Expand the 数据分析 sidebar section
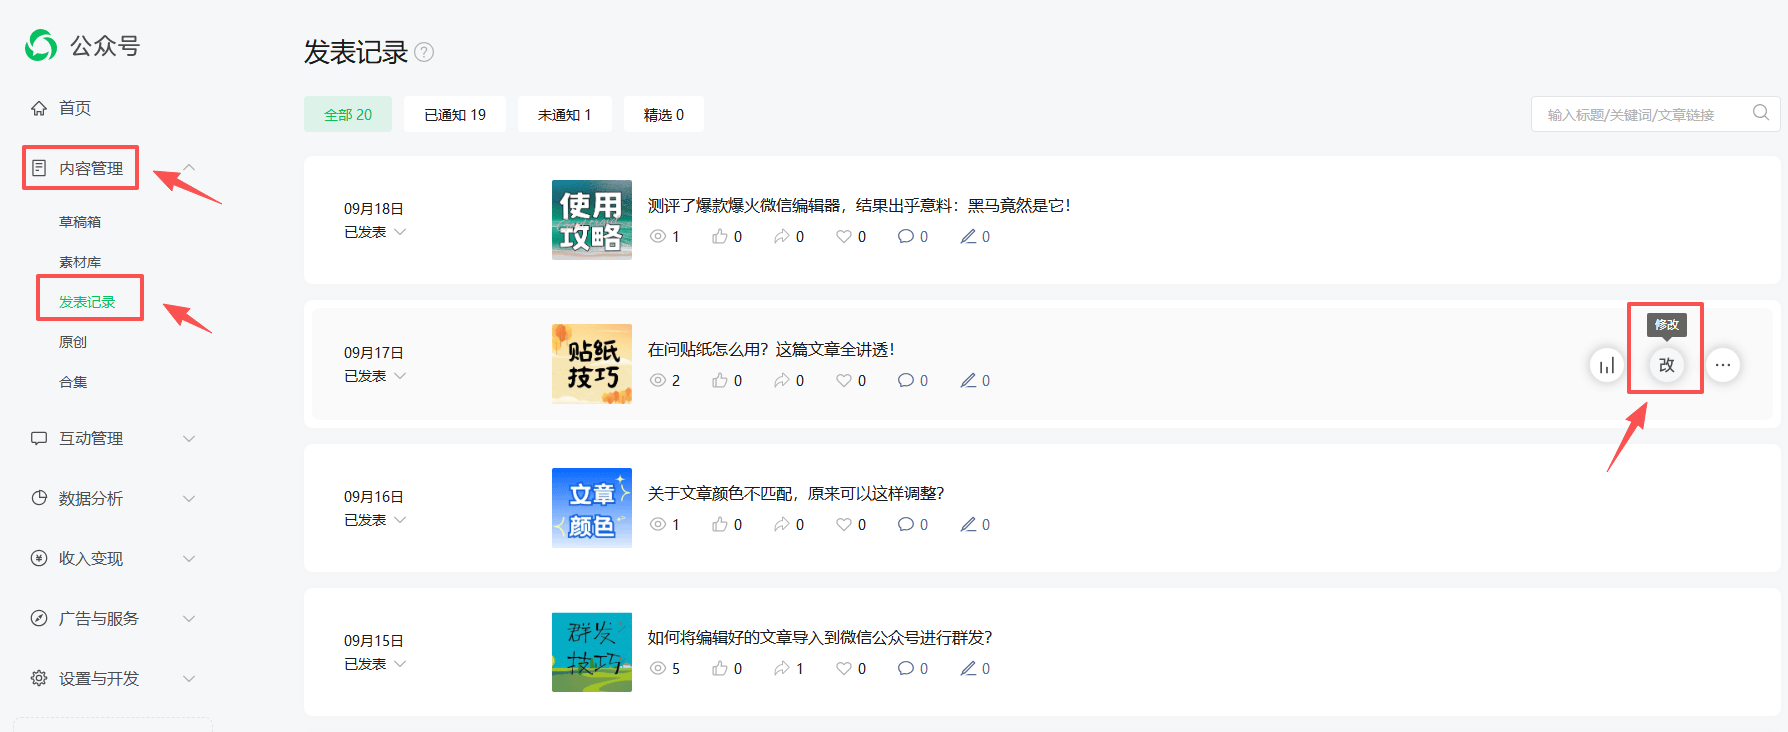The image size is (1788, 732). click(188, 498)
